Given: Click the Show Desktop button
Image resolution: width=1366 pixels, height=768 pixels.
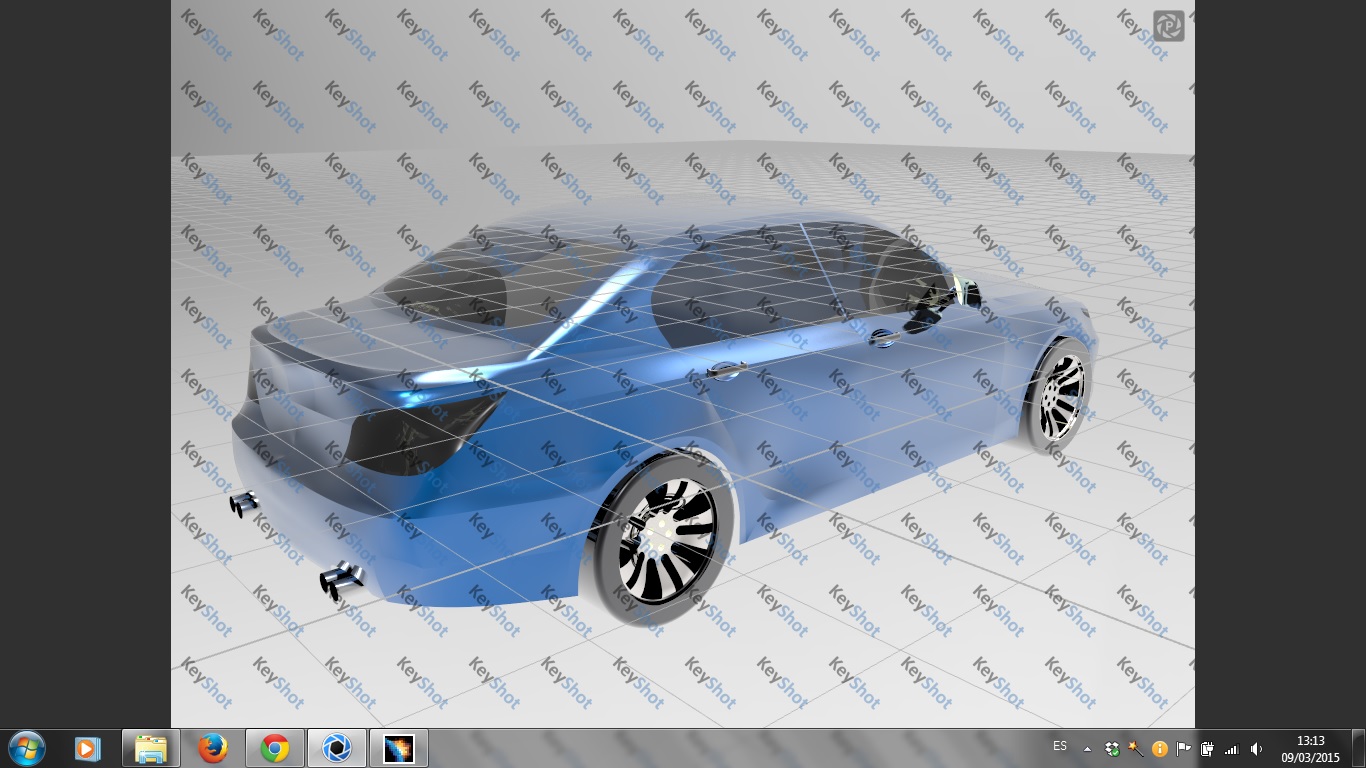Looking at the screenshot, I should (x=1358, y=748).
